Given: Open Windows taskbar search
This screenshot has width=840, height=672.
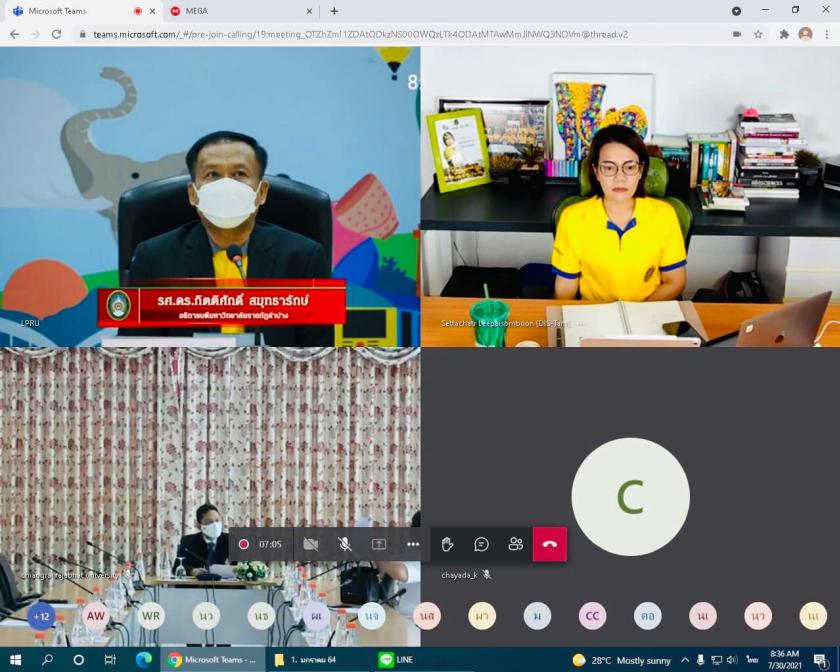Looking at the screenshot, I should click(47, 660).
